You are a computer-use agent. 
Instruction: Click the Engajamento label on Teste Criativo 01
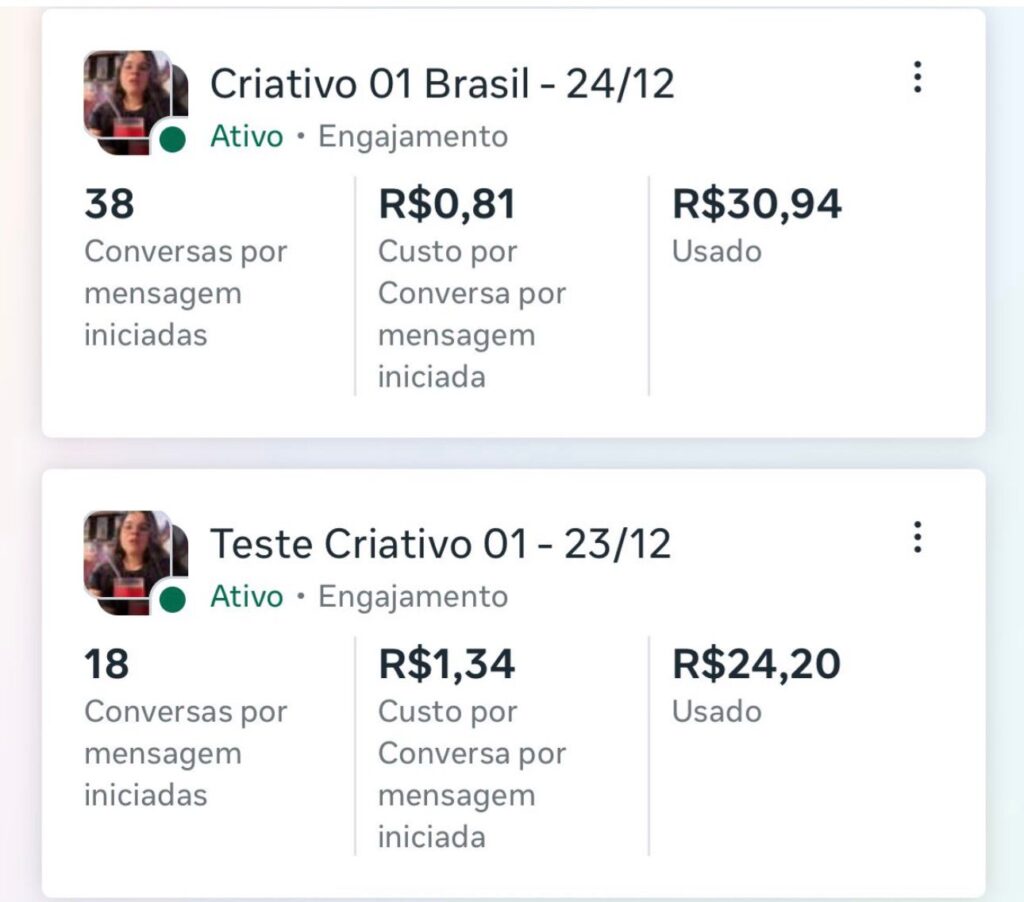[x=412, y=597]
